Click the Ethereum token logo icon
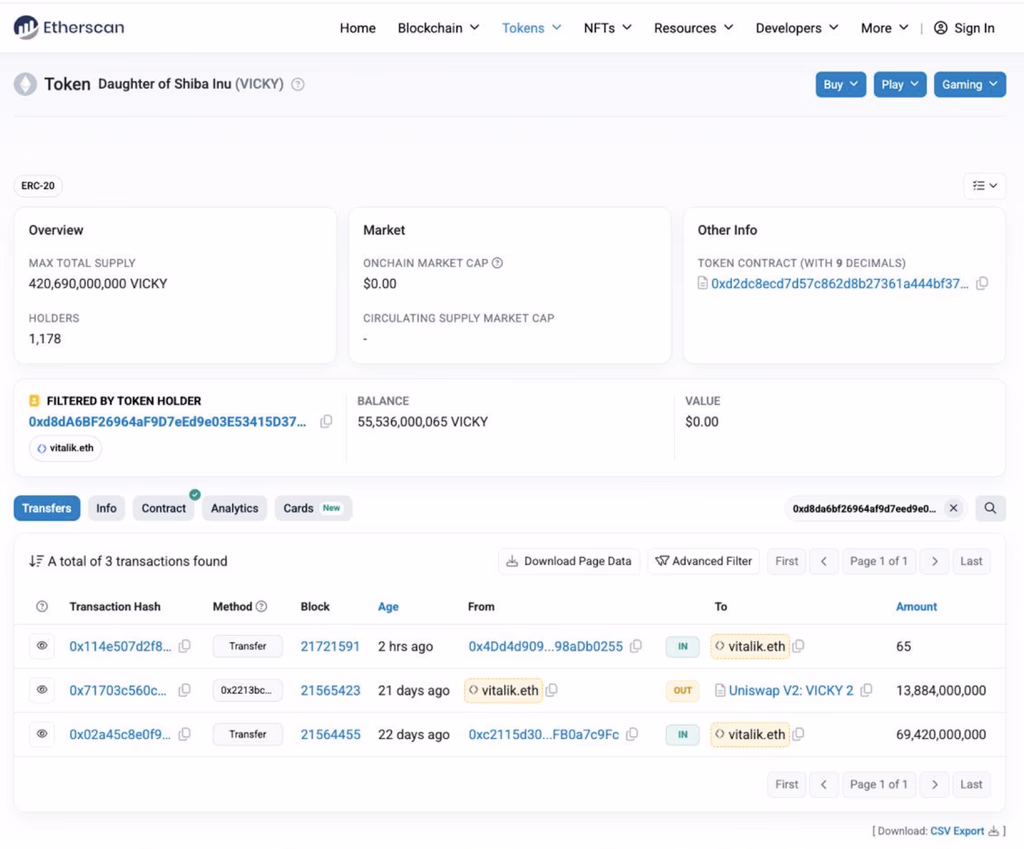The image size is (1024, 849). pyautogui.click(x=25, y=84)
